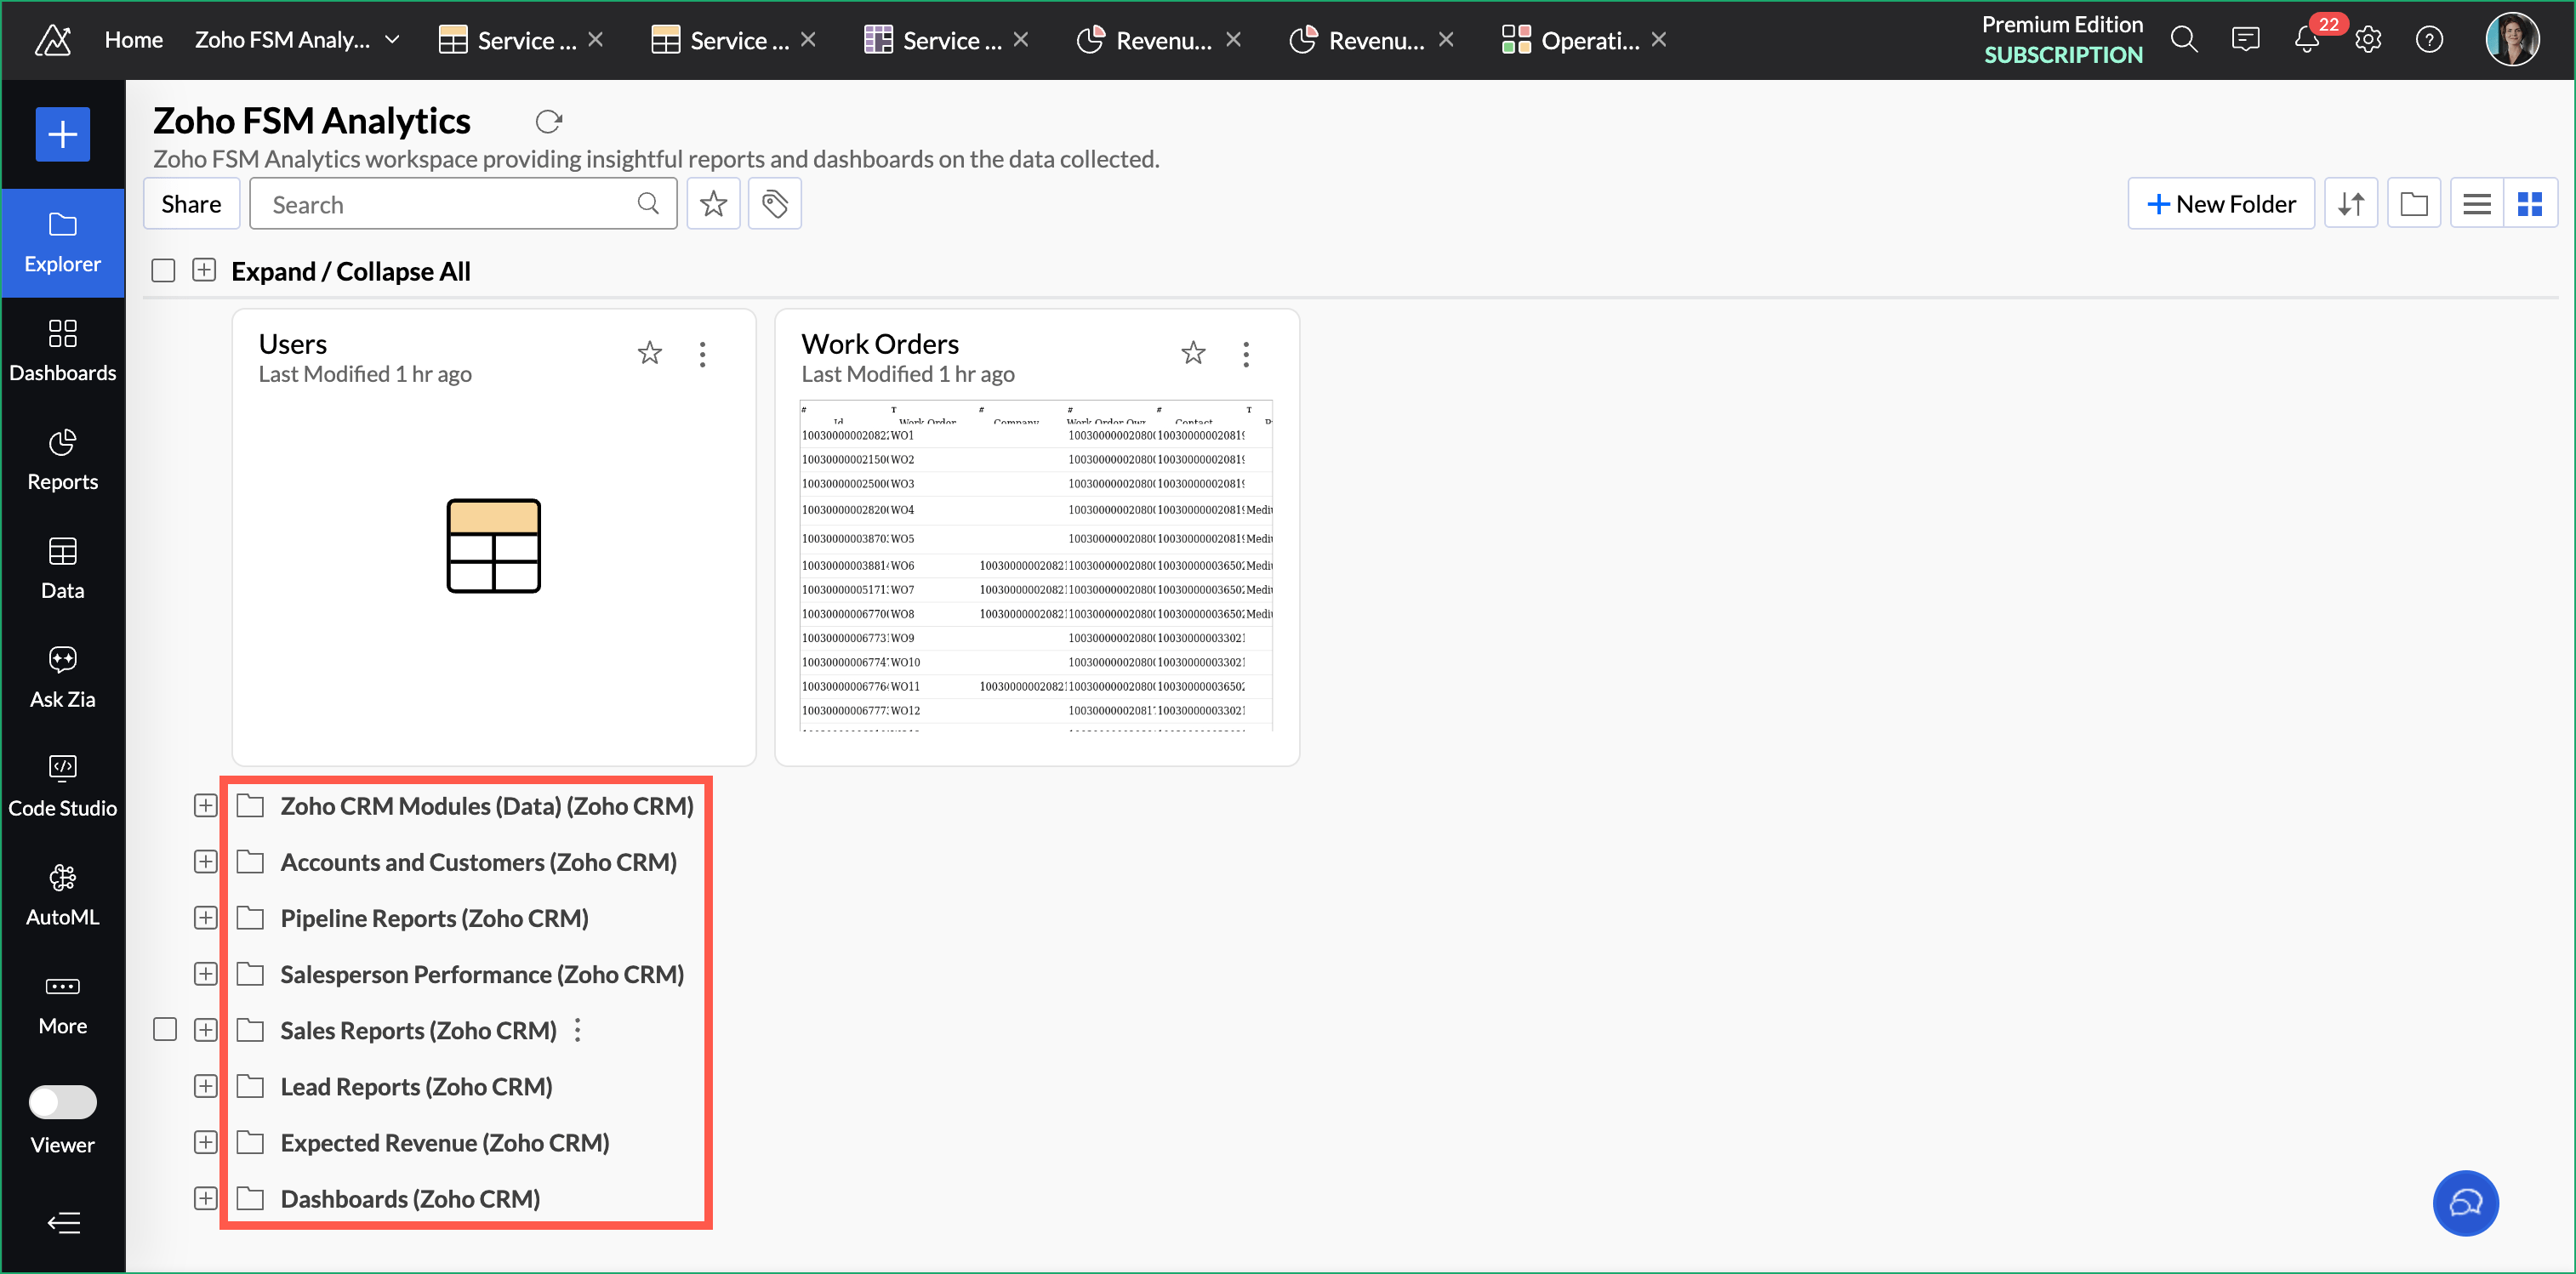This screenshot has height=1274, width=2576.
Task: Open Code Studio from the sidebar
Action: pos(62,786)
